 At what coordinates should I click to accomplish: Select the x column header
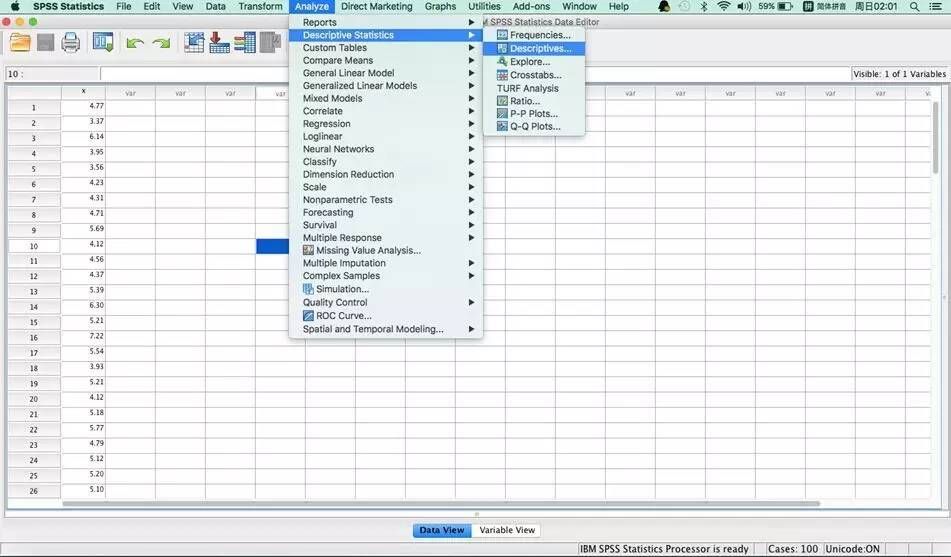coord(83,92)
